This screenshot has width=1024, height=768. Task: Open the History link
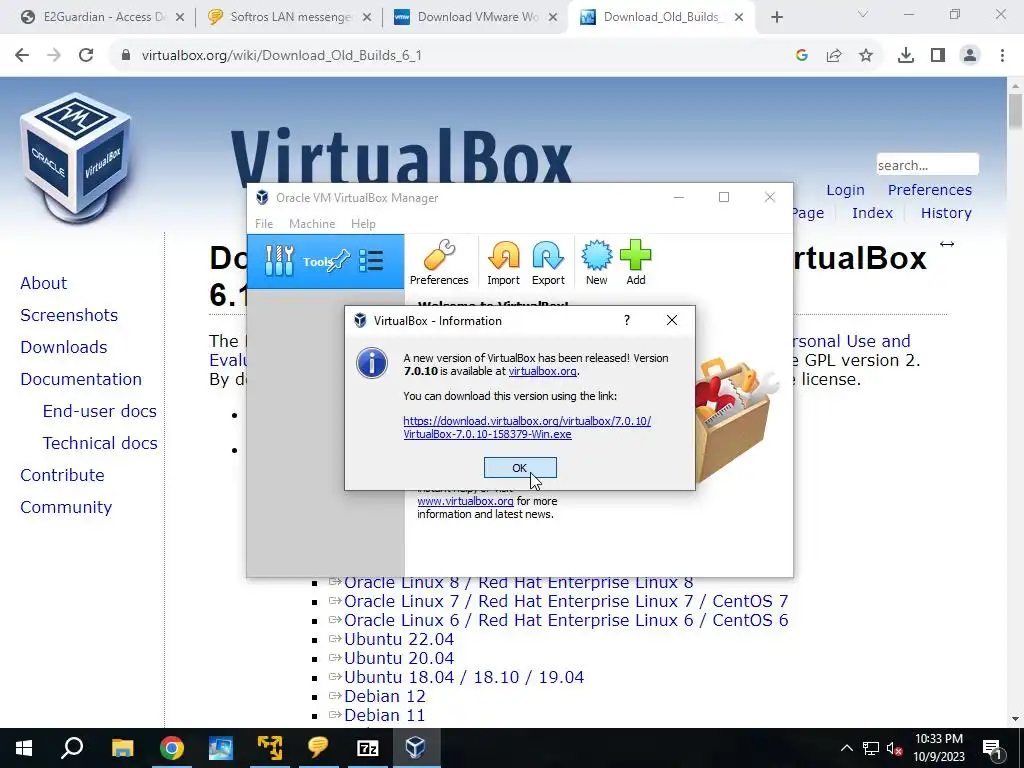(946, 213)
